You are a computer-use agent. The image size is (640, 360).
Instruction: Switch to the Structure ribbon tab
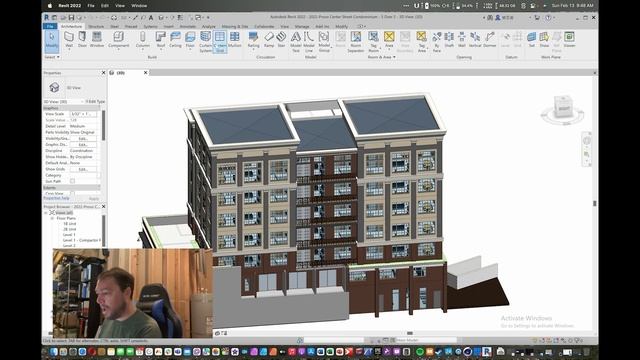coord(96,27)
